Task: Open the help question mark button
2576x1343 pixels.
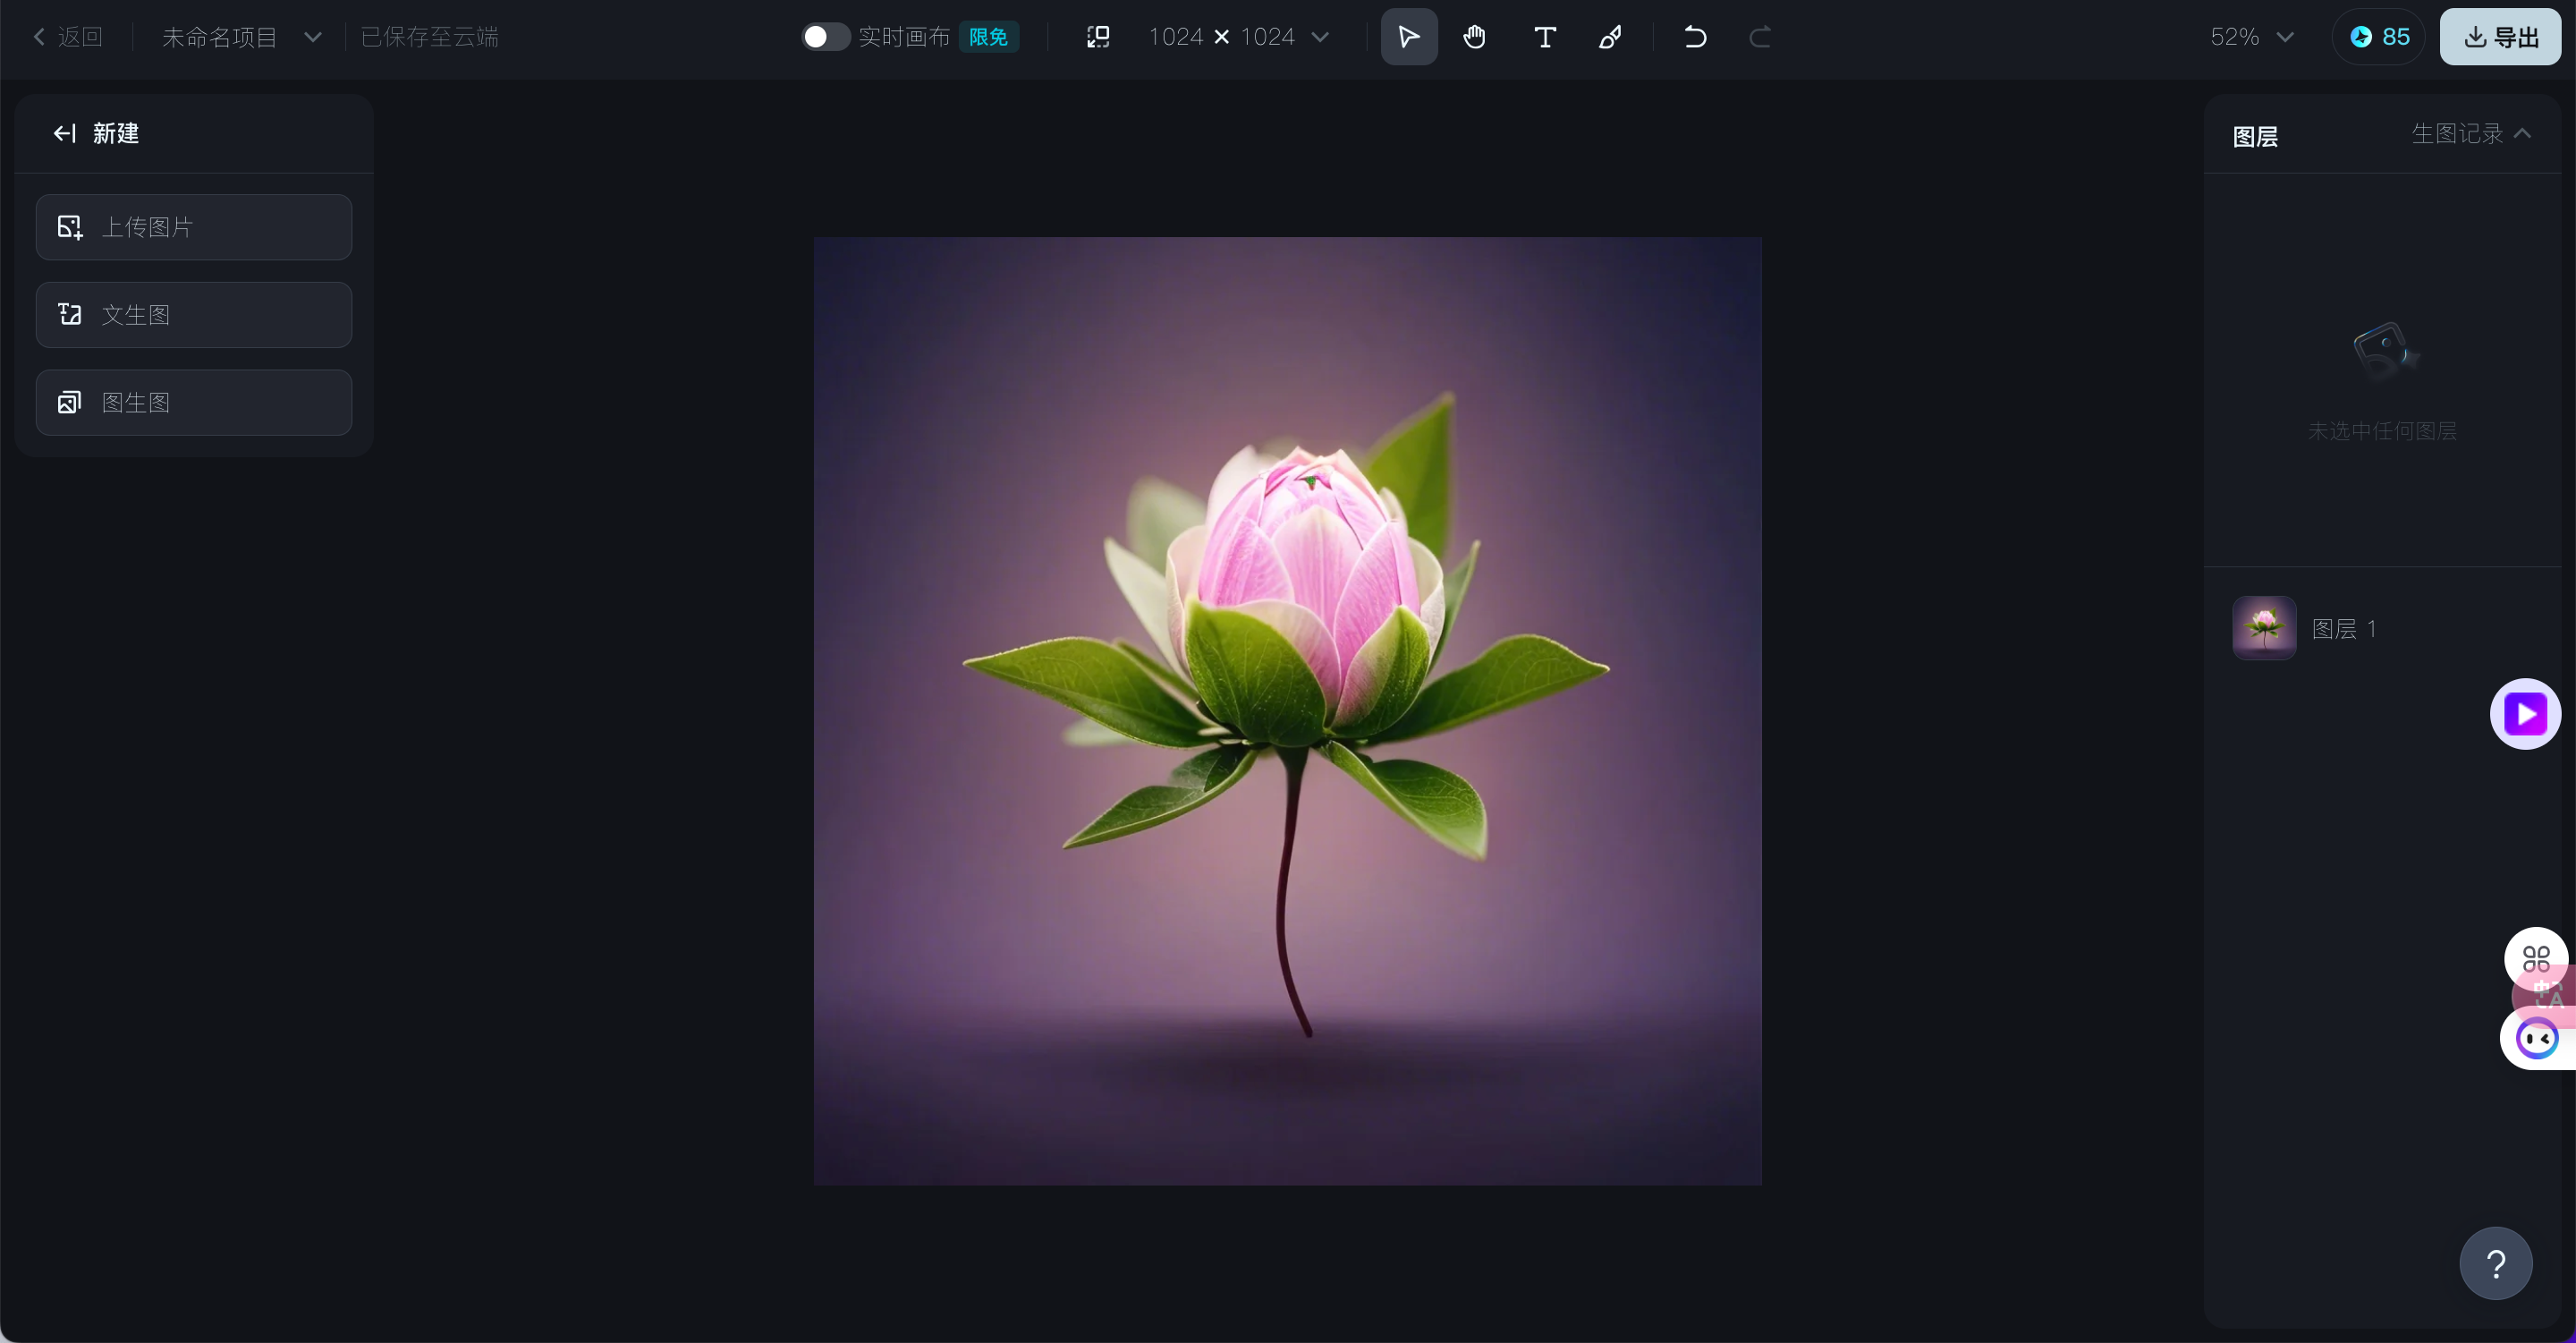Action: pos(2496,1264)
